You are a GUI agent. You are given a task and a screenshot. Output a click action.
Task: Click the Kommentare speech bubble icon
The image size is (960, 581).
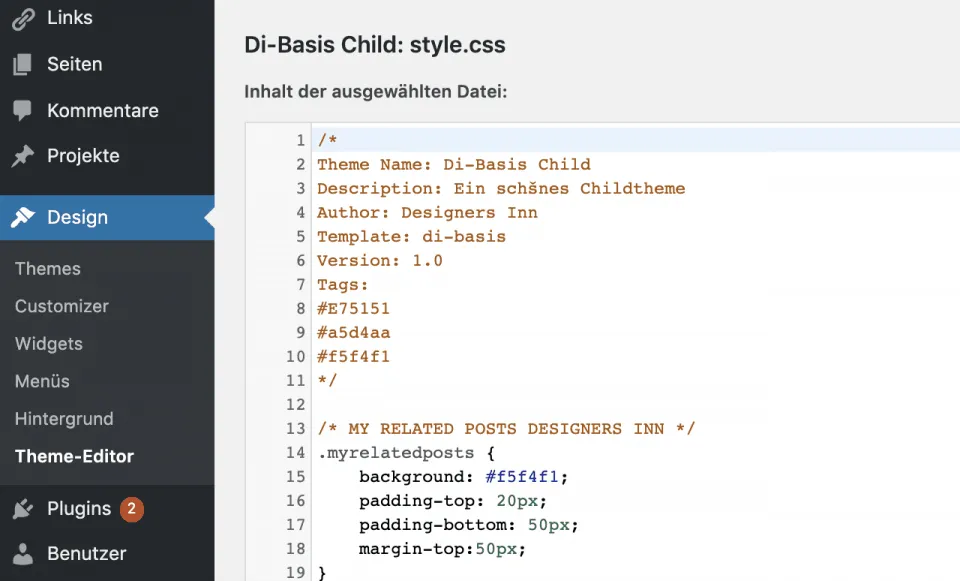click(22, 111)
